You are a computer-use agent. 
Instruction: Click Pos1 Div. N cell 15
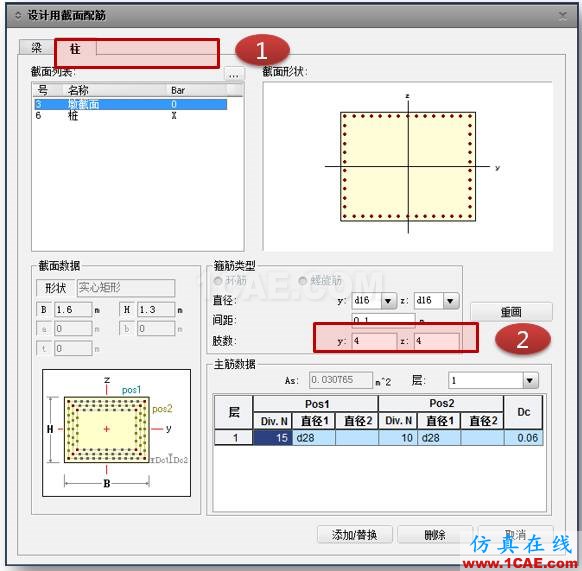click(x=272, y=438)
